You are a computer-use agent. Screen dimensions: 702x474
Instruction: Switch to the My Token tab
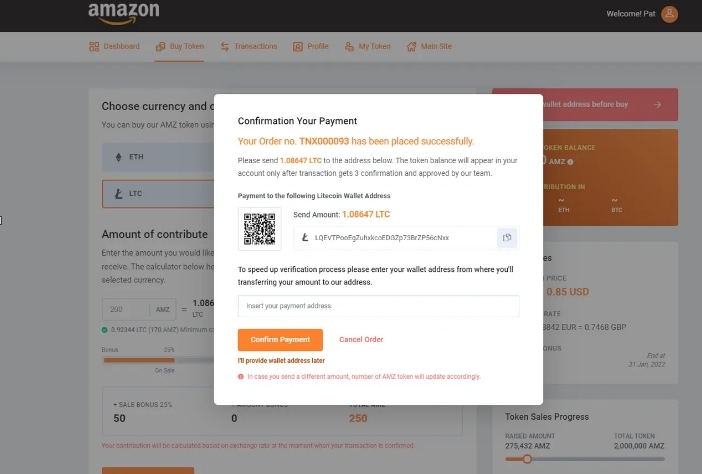click(368, 47)
